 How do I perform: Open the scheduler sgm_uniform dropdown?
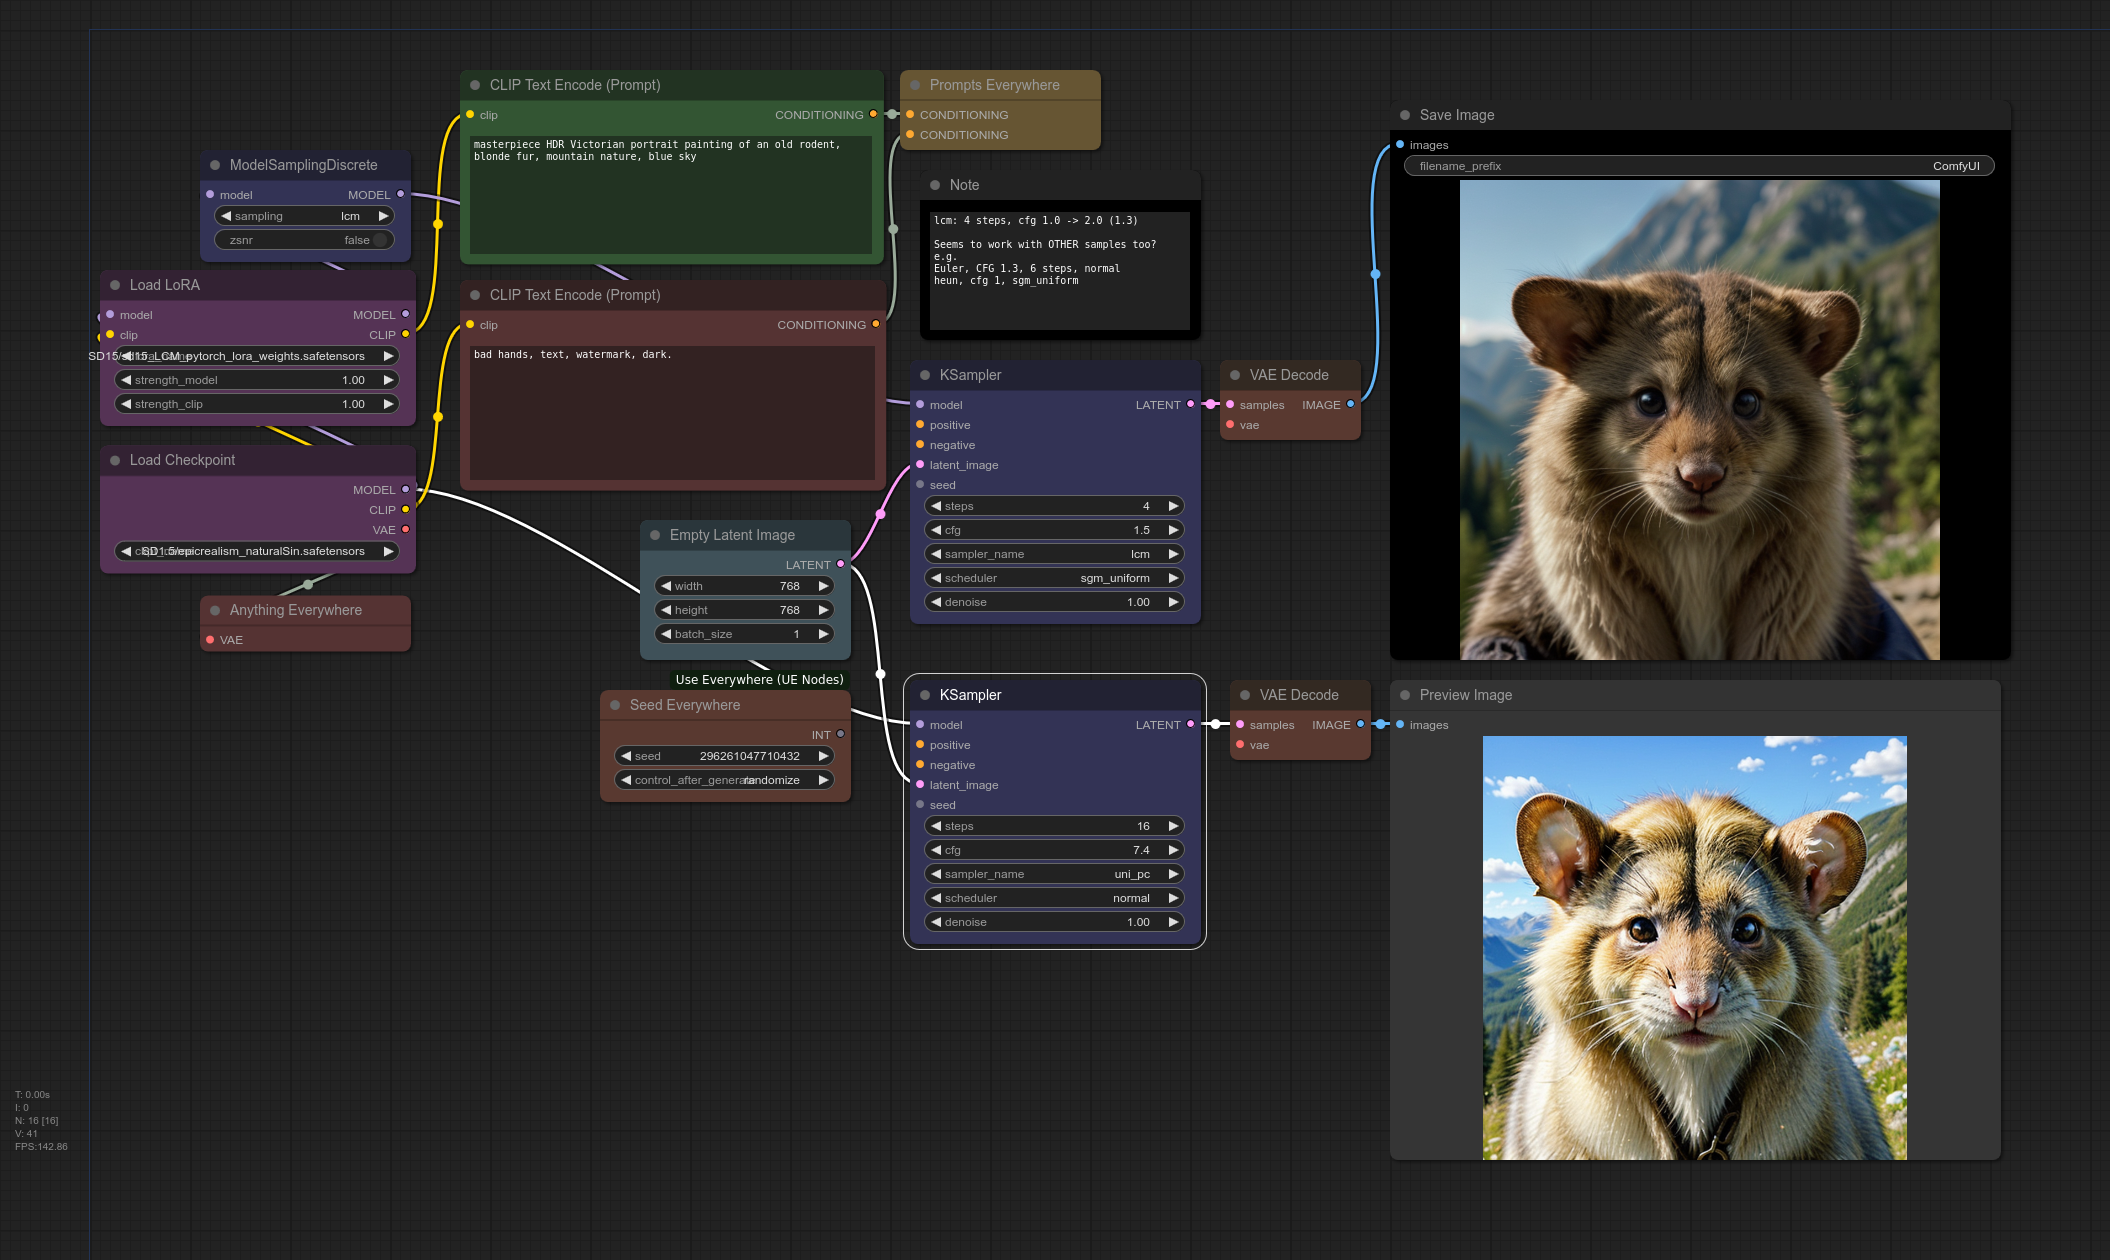1054,578
